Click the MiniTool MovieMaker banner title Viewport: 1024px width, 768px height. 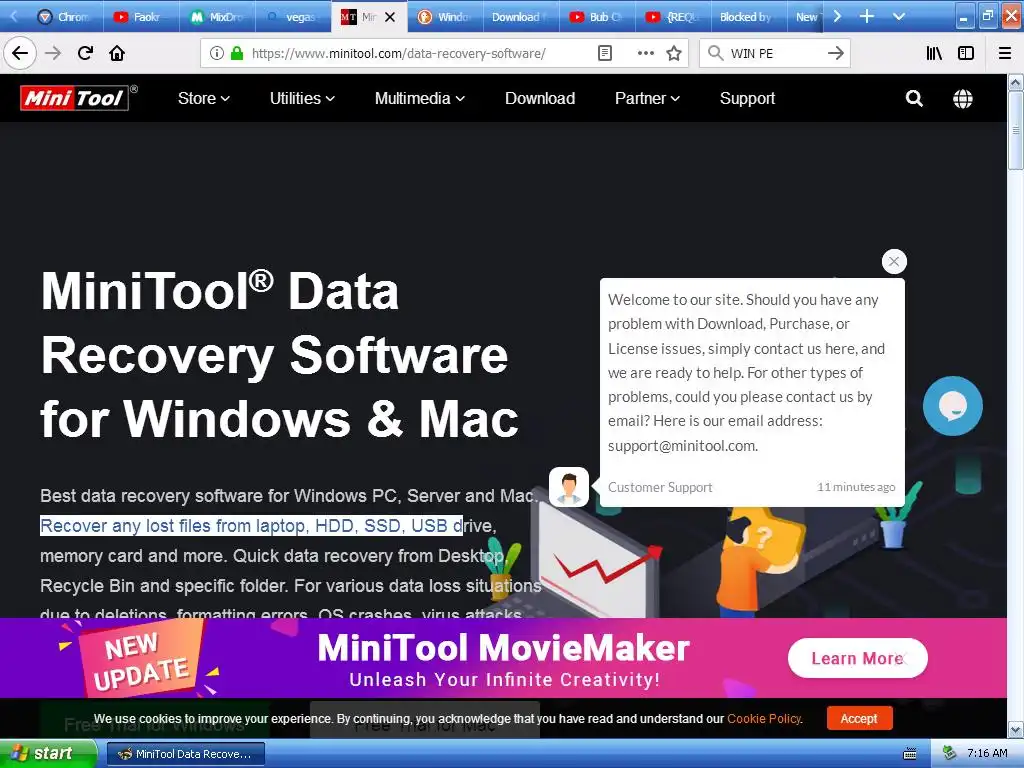pyautogui.click(x=504, y=648)
